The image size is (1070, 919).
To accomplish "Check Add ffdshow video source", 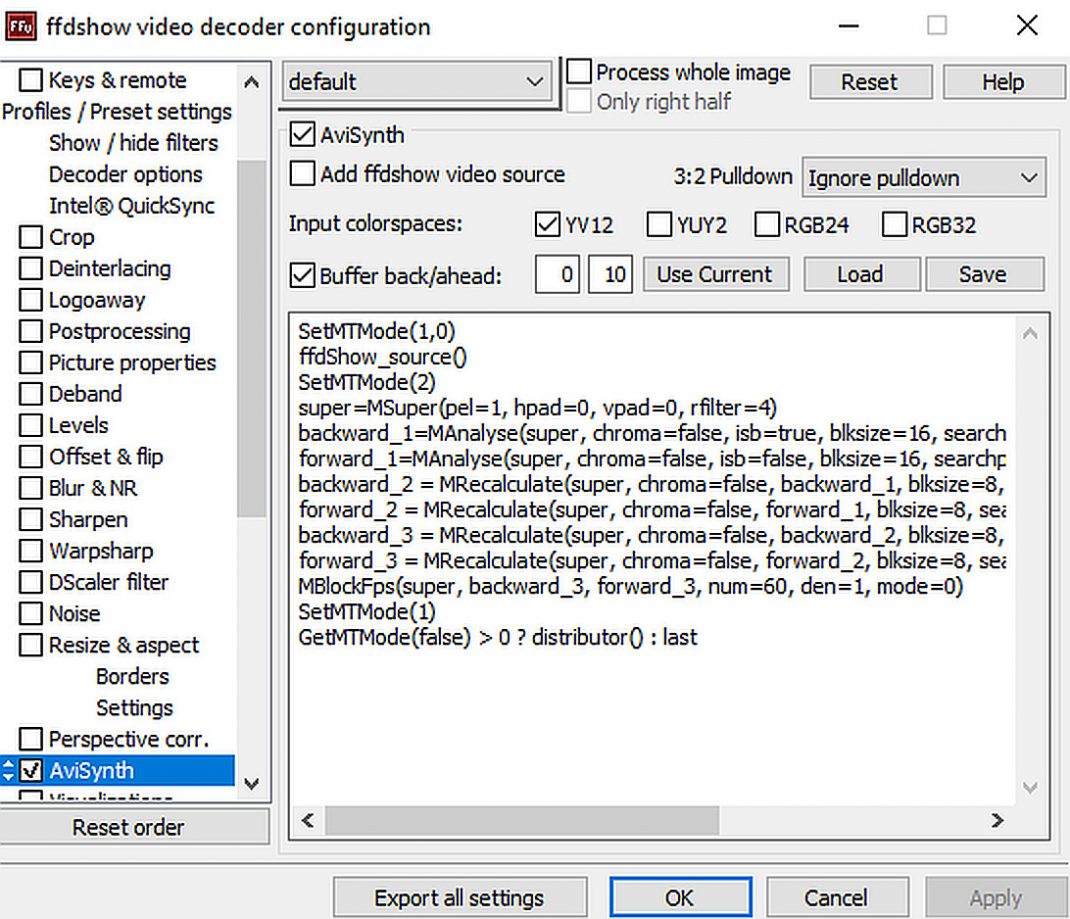I will click(x=302, y=174).
